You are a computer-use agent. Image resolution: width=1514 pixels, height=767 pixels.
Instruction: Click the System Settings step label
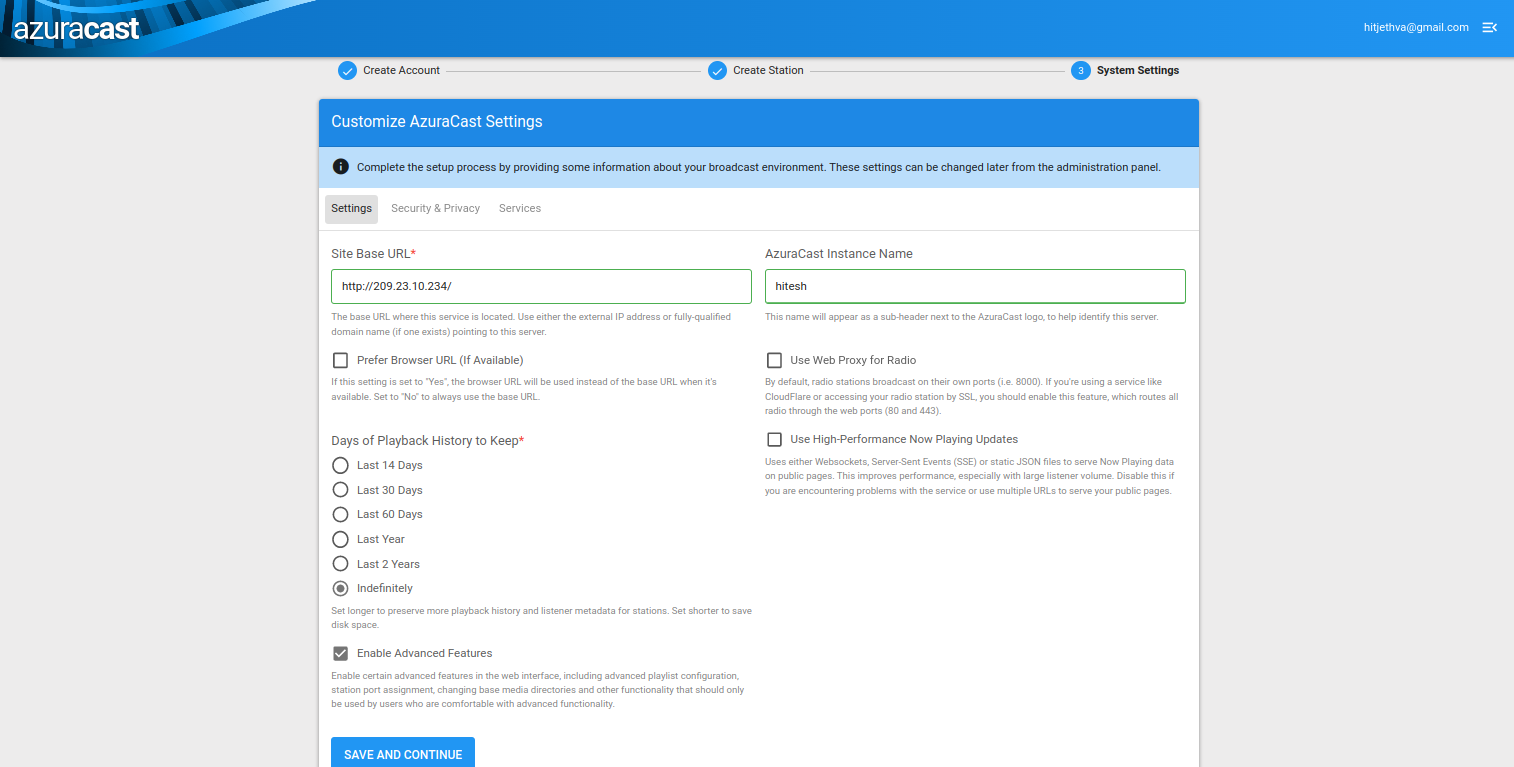tap(1138, 70)
